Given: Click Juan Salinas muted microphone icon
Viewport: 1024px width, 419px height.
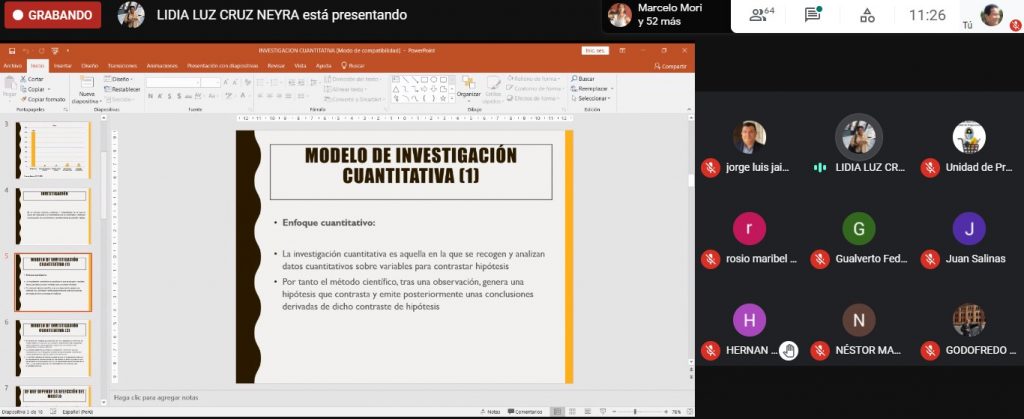Looking at the screenshot, I should 930,259.
